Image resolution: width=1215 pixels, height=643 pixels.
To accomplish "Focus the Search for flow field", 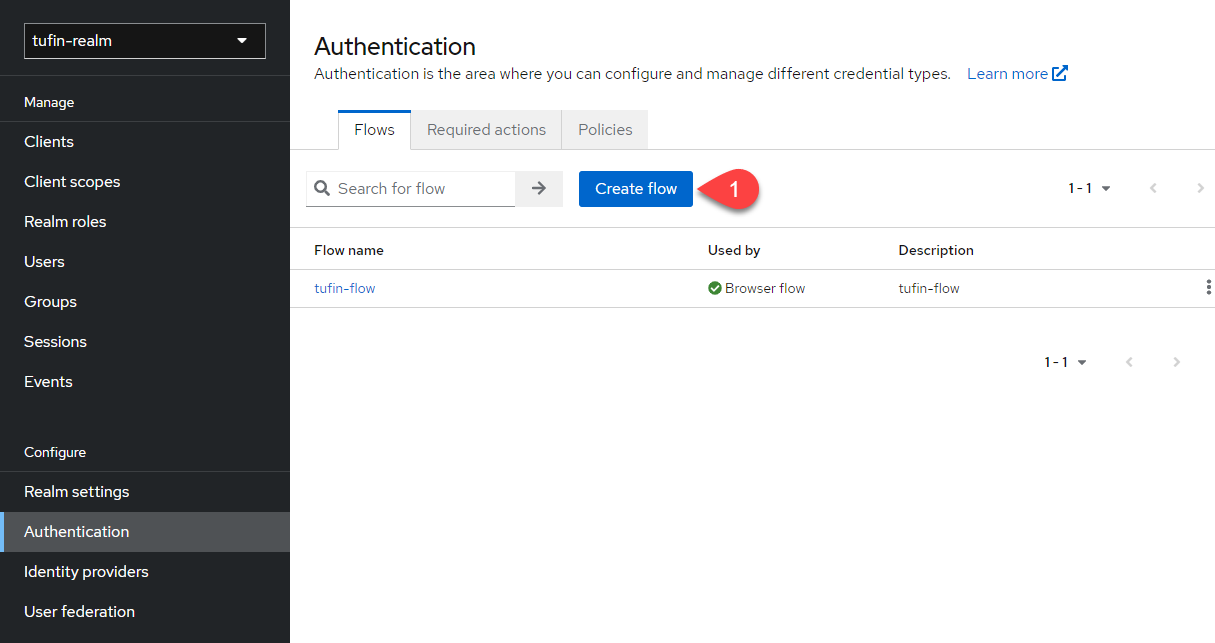I will tap(420, 188).
